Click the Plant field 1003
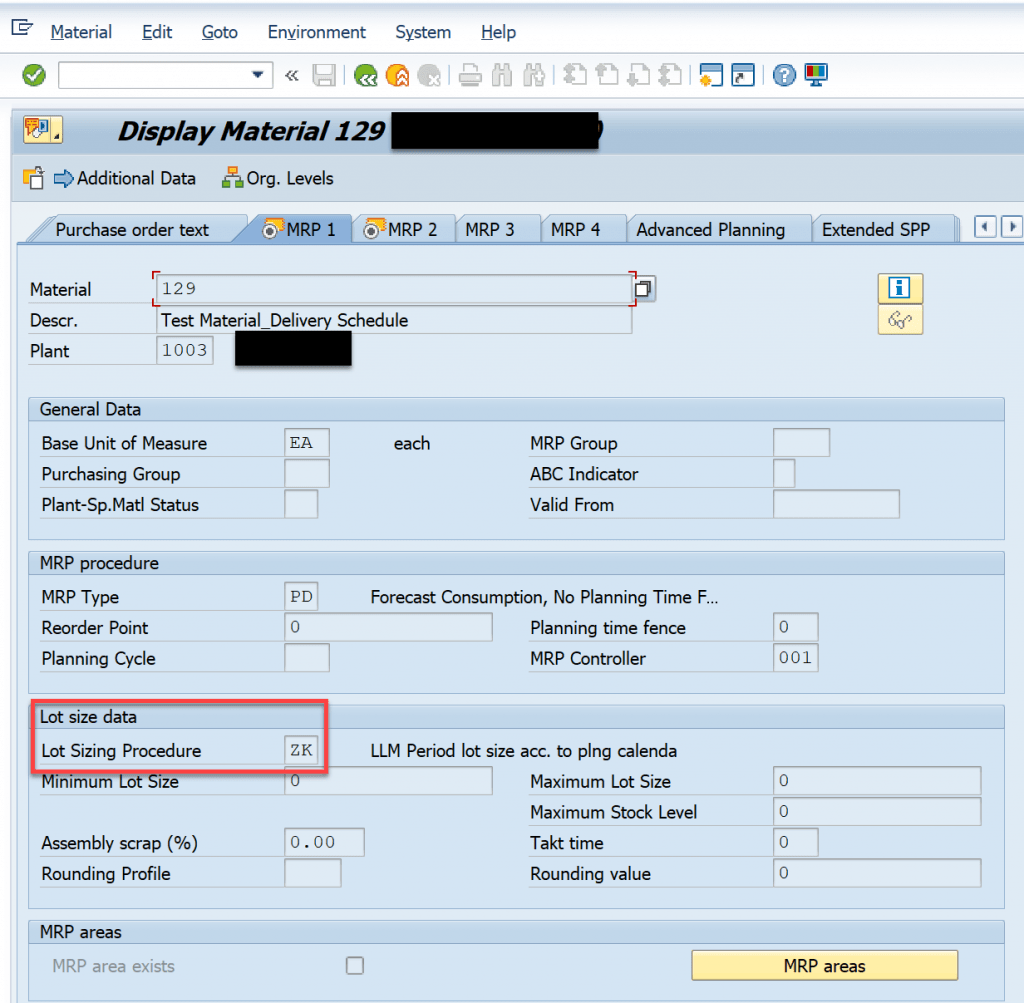 click(x=185, y=351)
